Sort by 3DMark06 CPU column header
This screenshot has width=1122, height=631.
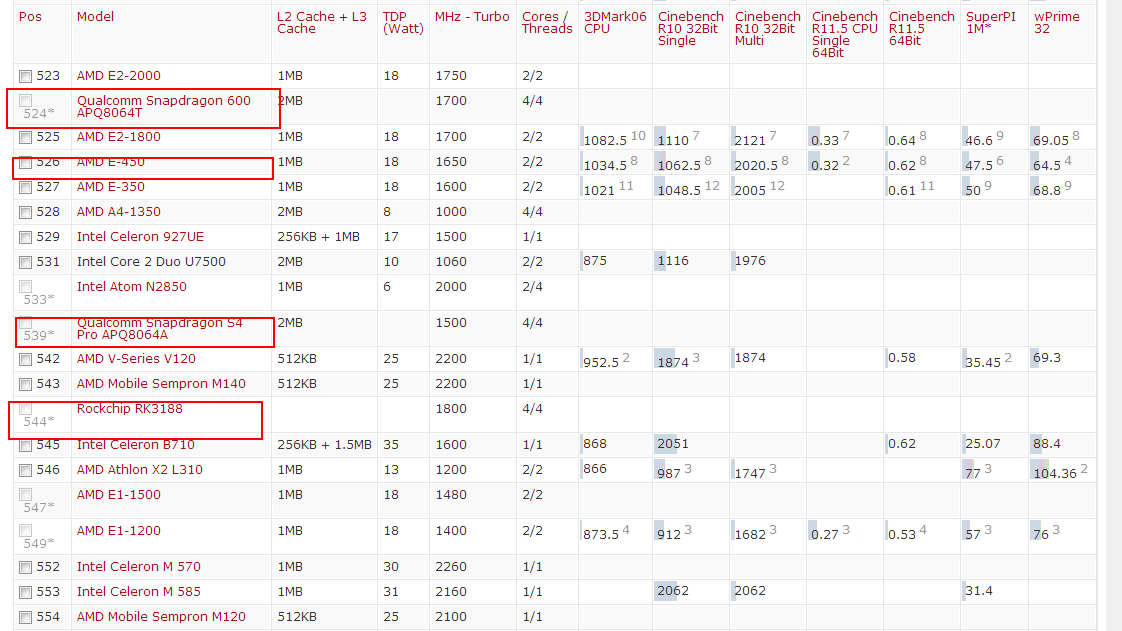point(615,22)
